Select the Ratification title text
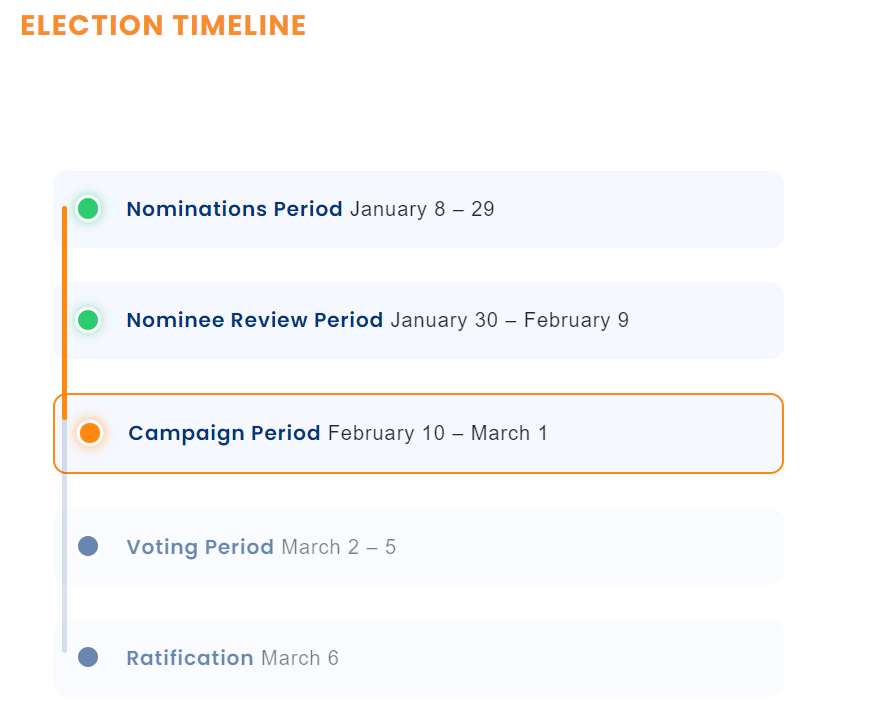This screenshot has width=871, height=718. pos(190,658)
